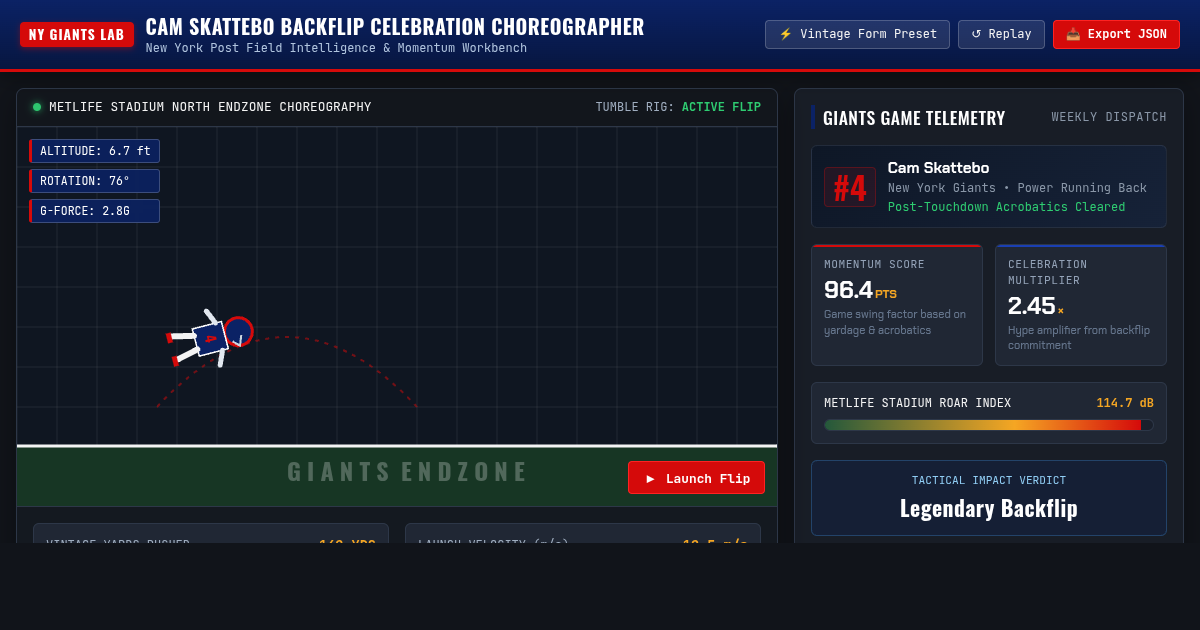
Task: Click New York Post Field Intelligence subtitle
Action: pyautogui.click(x=336, y=48)
